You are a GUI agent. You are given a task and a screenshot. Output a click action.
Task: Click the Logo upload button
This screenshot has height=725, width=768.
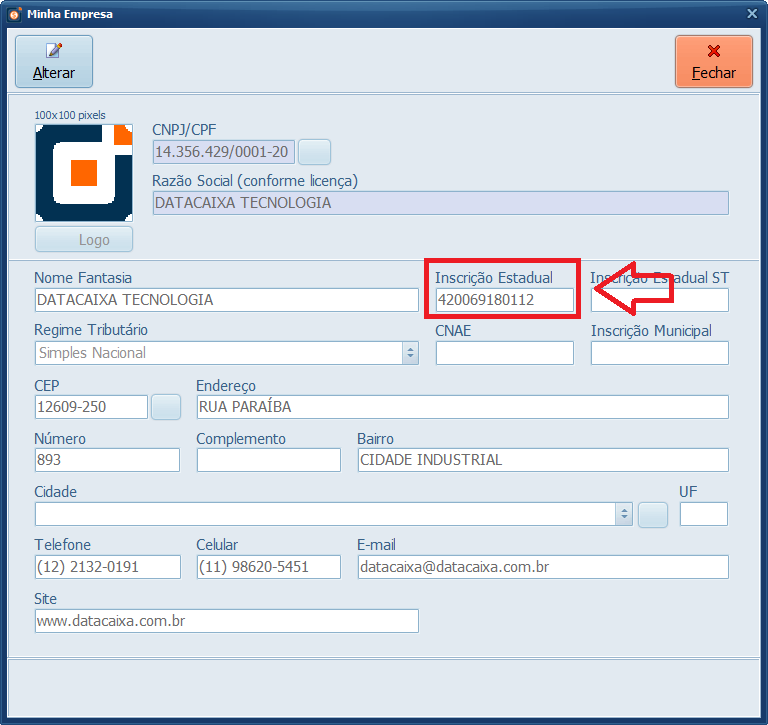[x=84, y=240]
